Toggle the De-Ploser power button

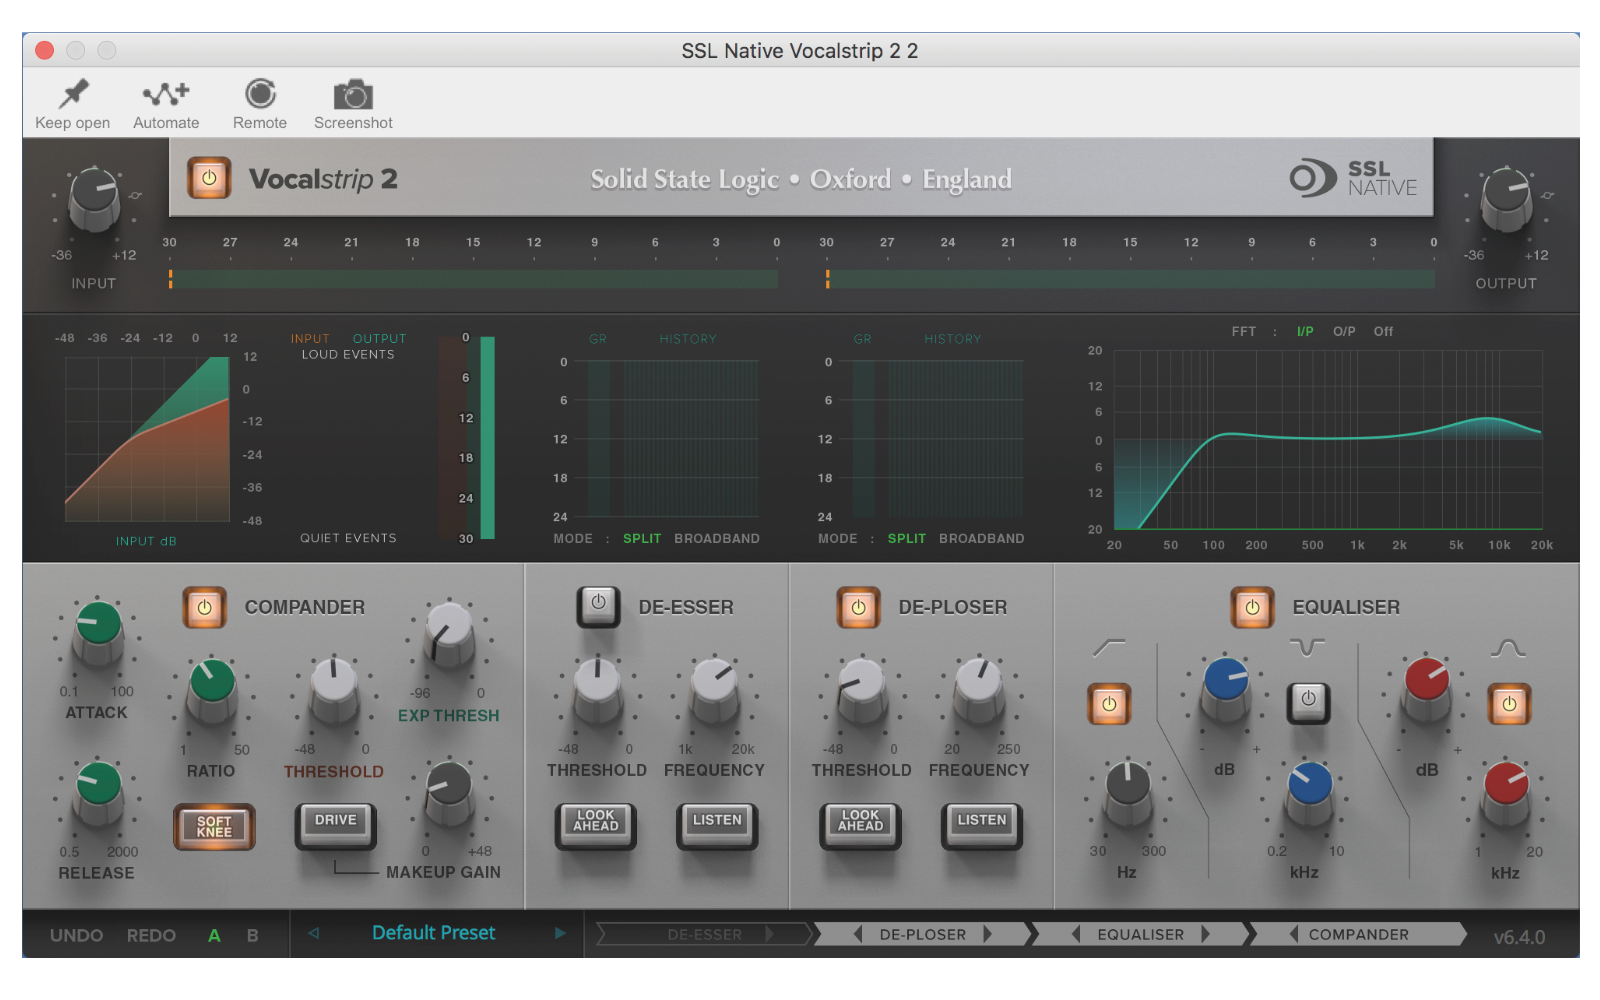click(x=858, y=607)
